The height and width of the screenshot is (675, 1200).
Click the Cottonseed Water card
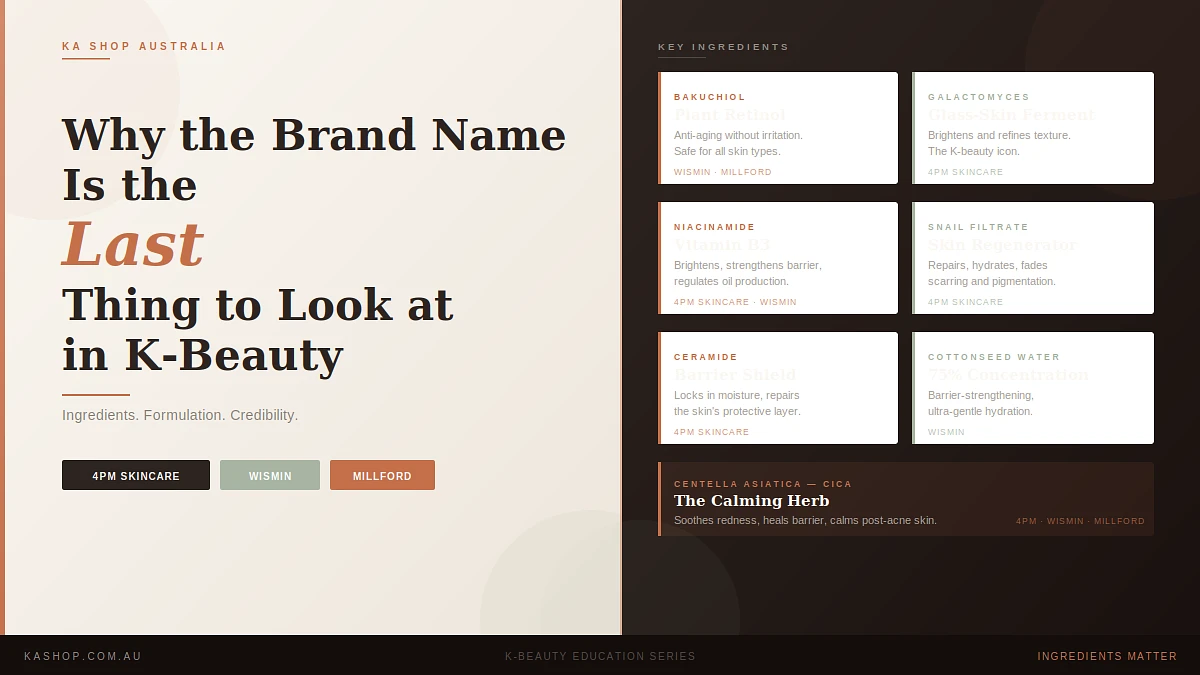pos(1033,388)
